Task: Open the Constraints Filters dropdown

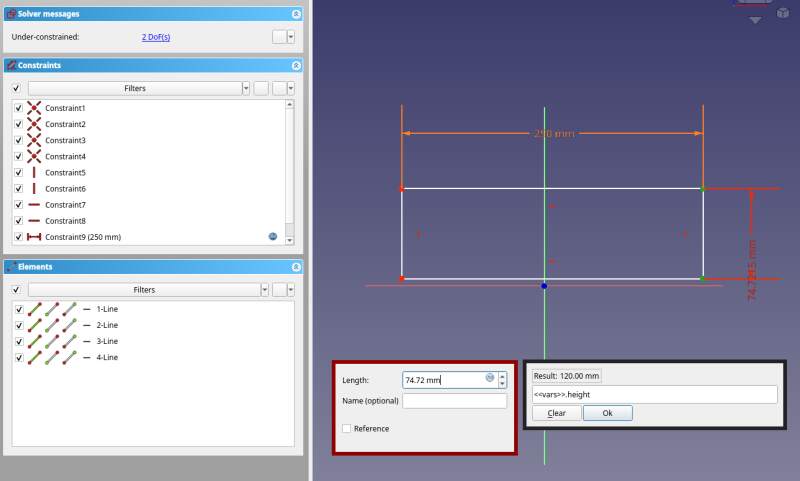Action: [245, 88]
